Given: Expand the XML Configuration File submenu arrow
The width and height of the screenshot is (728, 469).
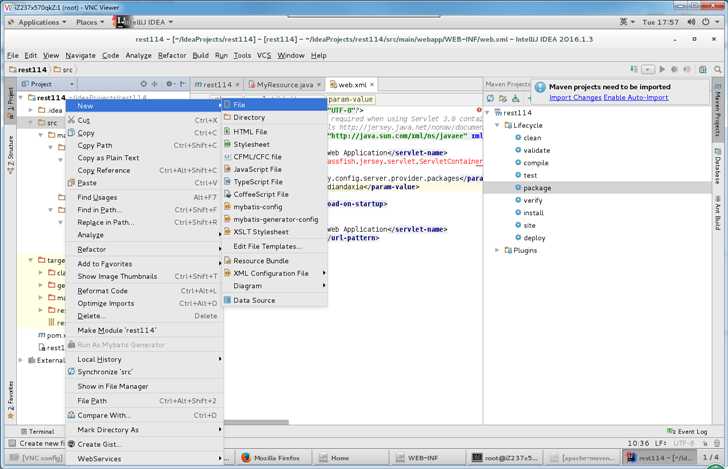Looking at the screenshot, I should point(324,273).
